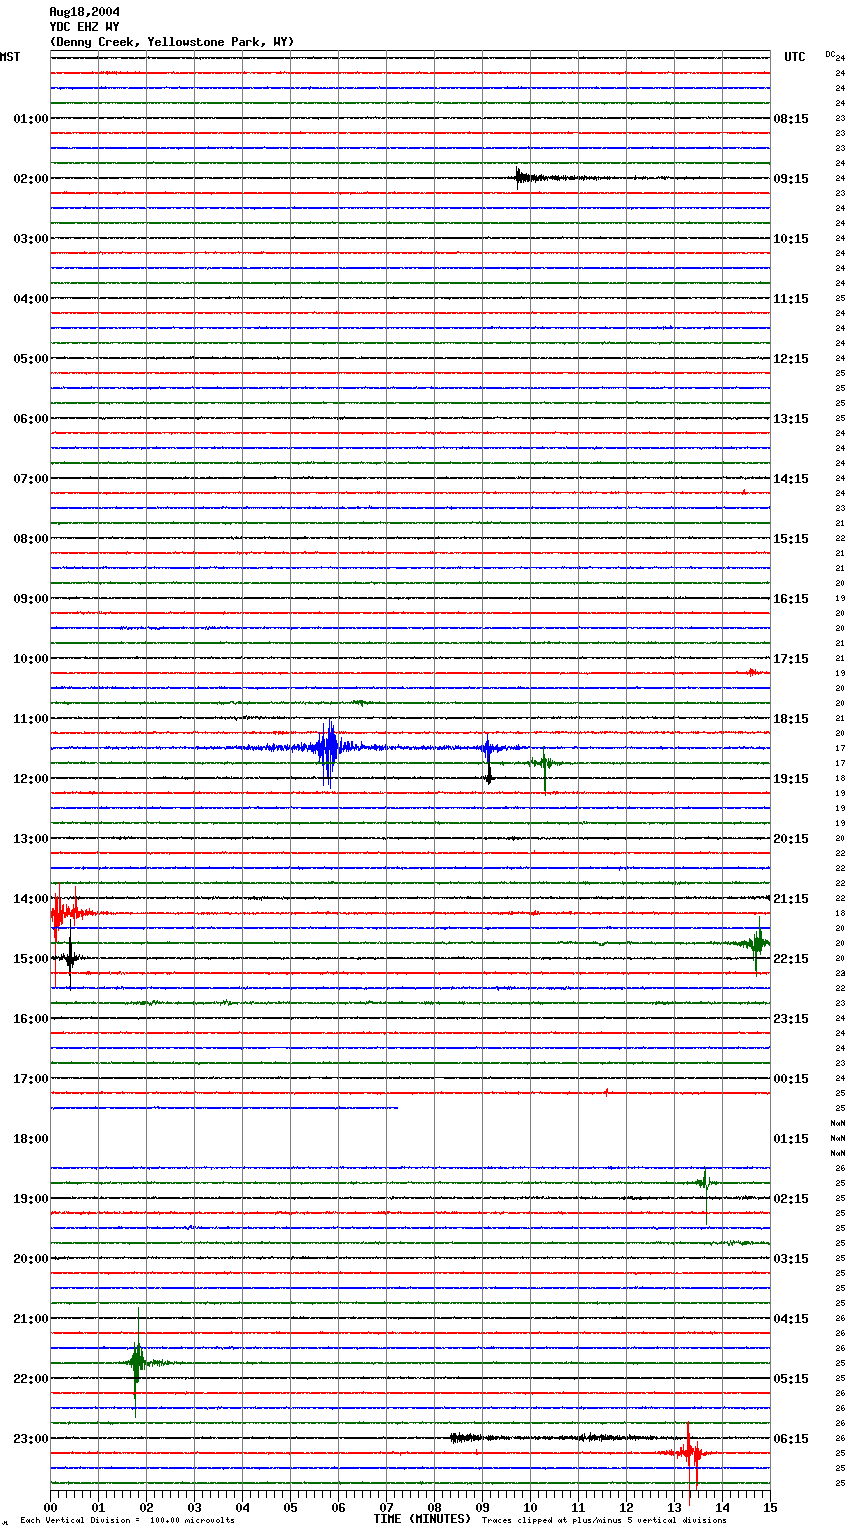Viewport: 850px width, 1534px height.
Task: Click the Each Vertical Division 100.00 microvolts note
Action: (x=127, y=1521)
